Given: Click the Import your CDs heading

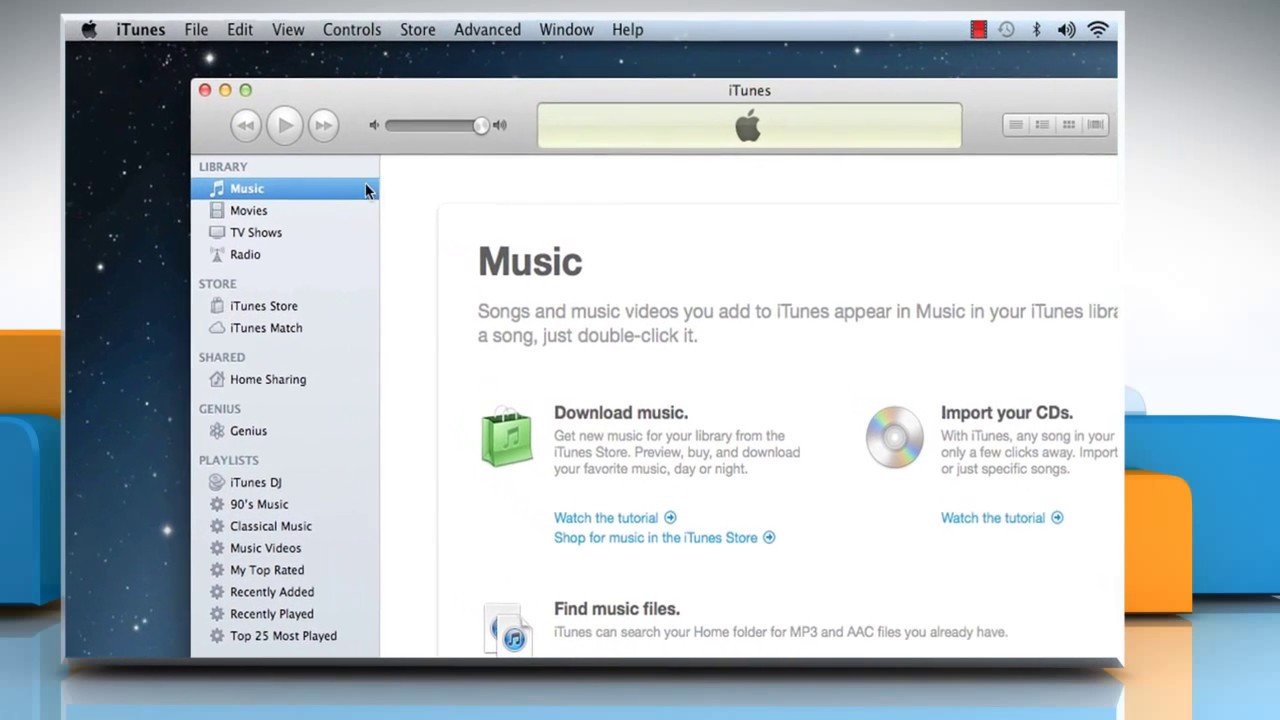Looking at the screenshot, I should [1007, 413].
